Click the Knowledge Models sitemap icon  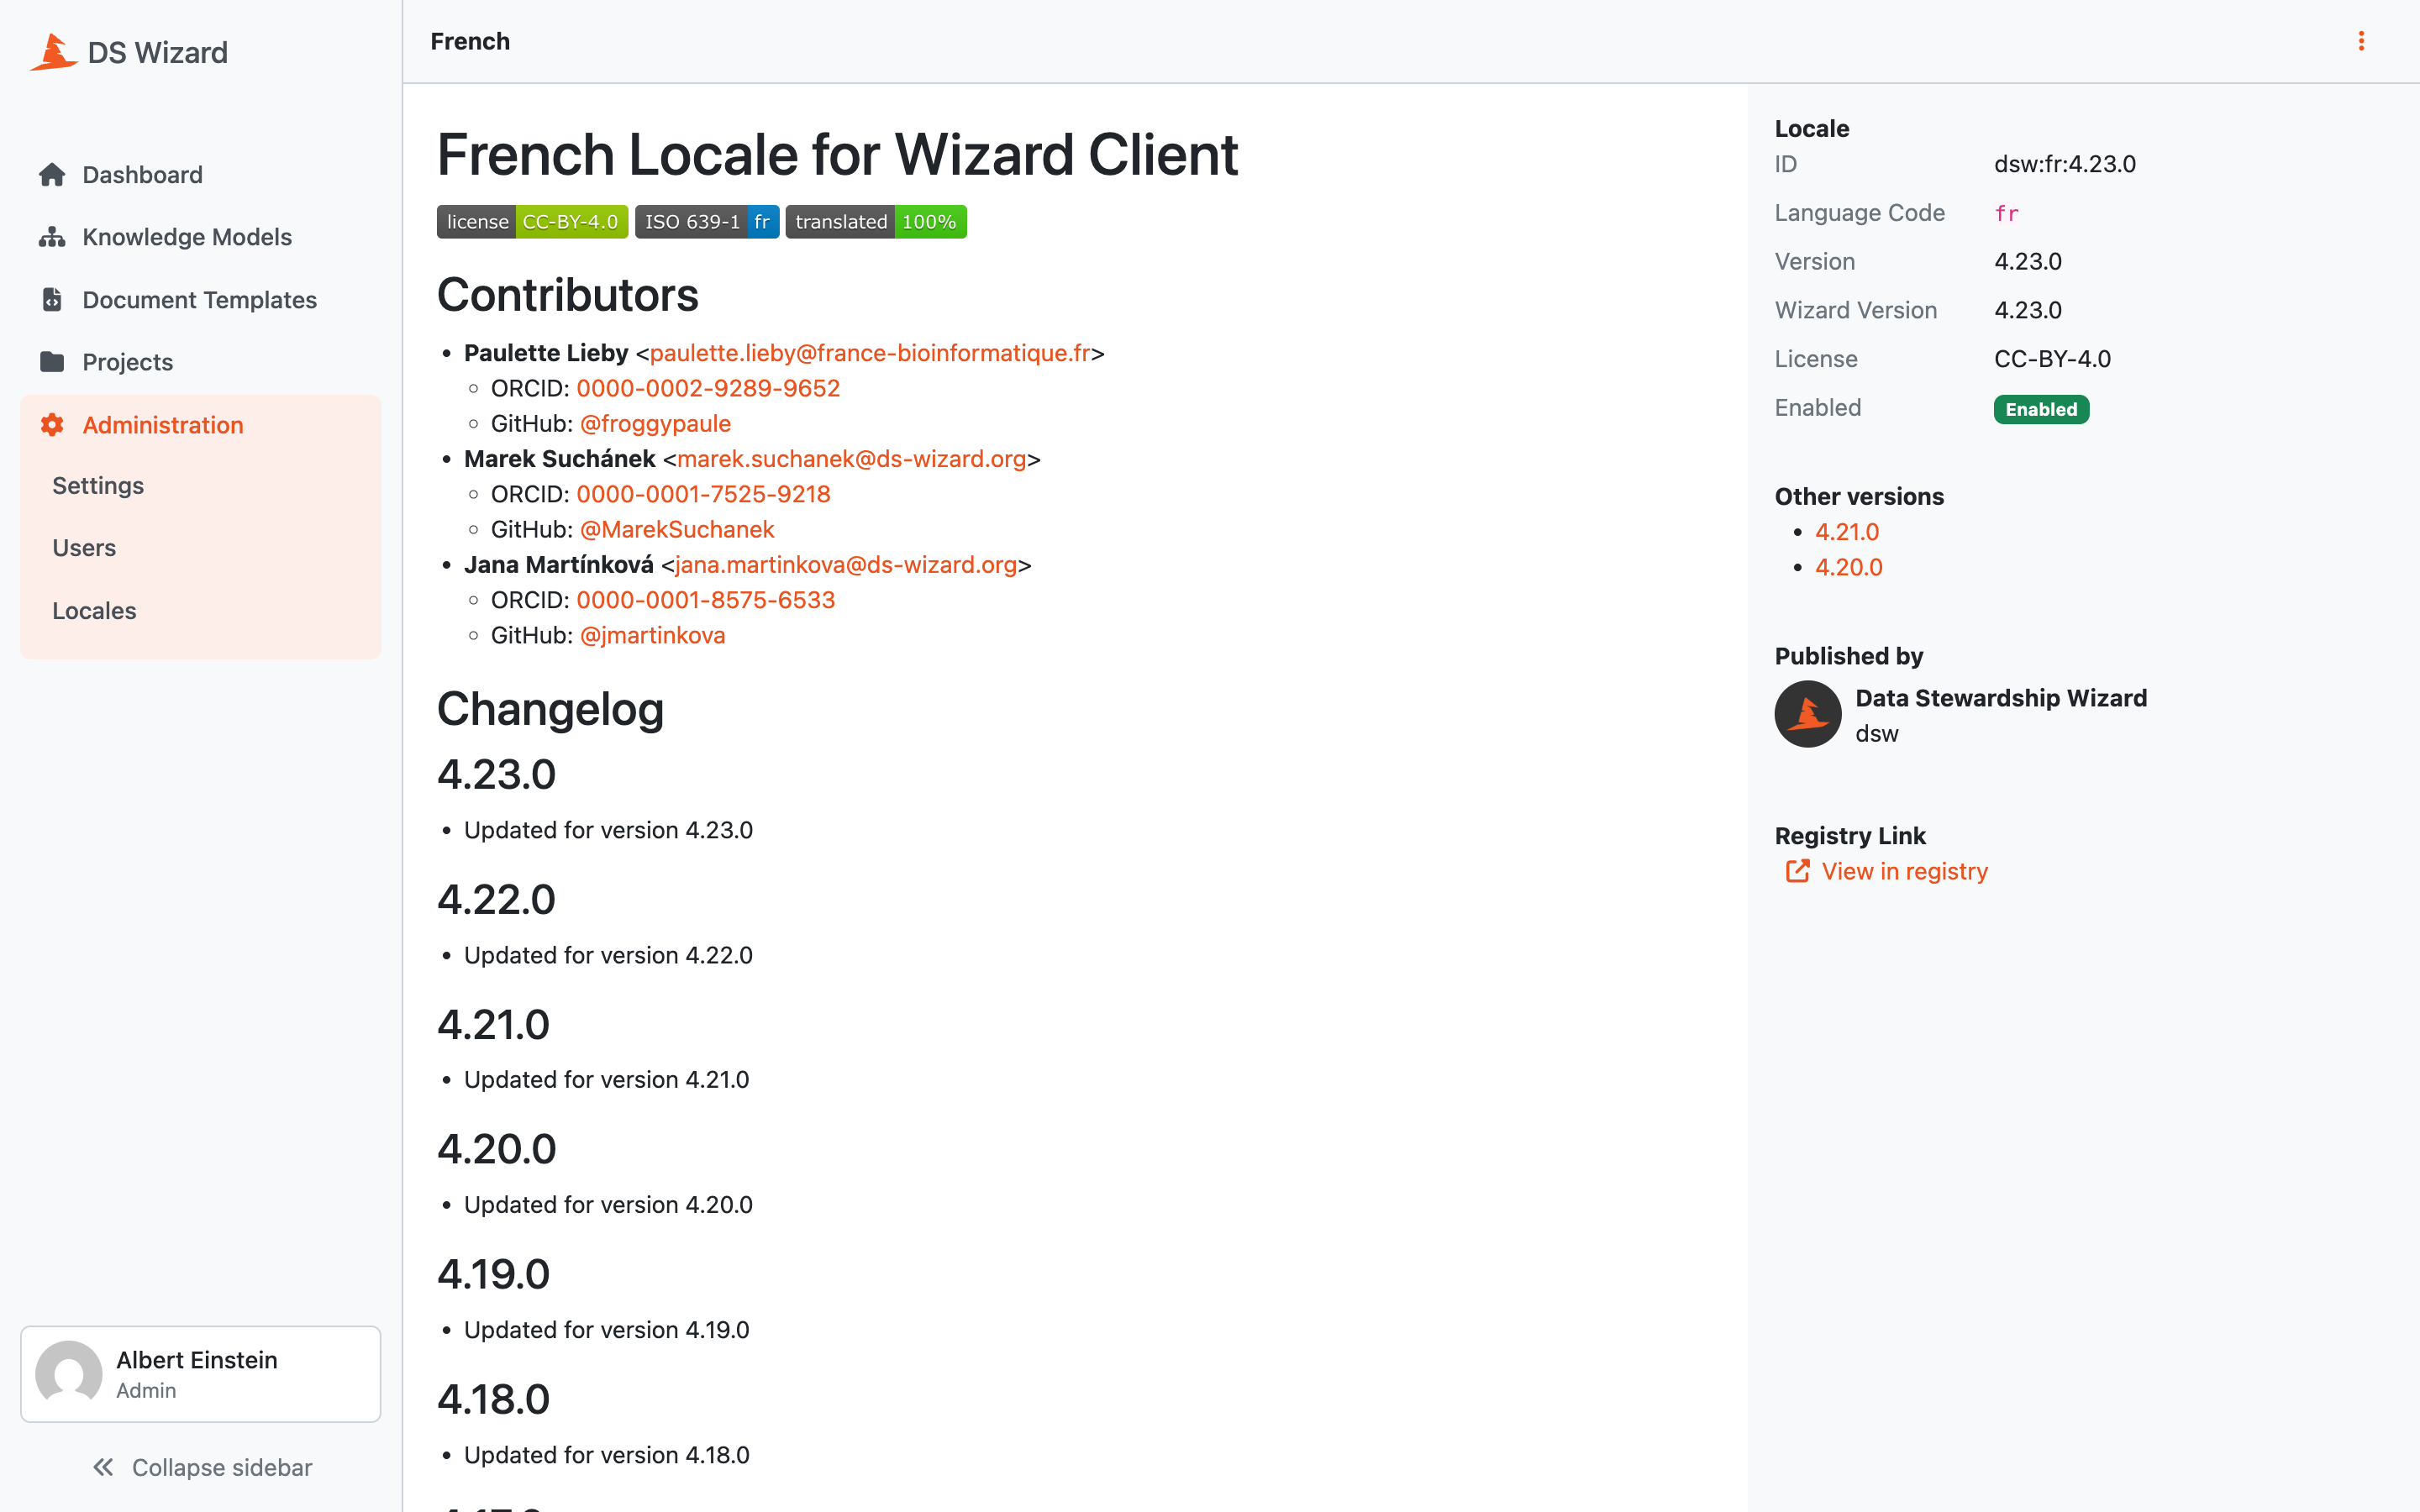tap(52, 237)
